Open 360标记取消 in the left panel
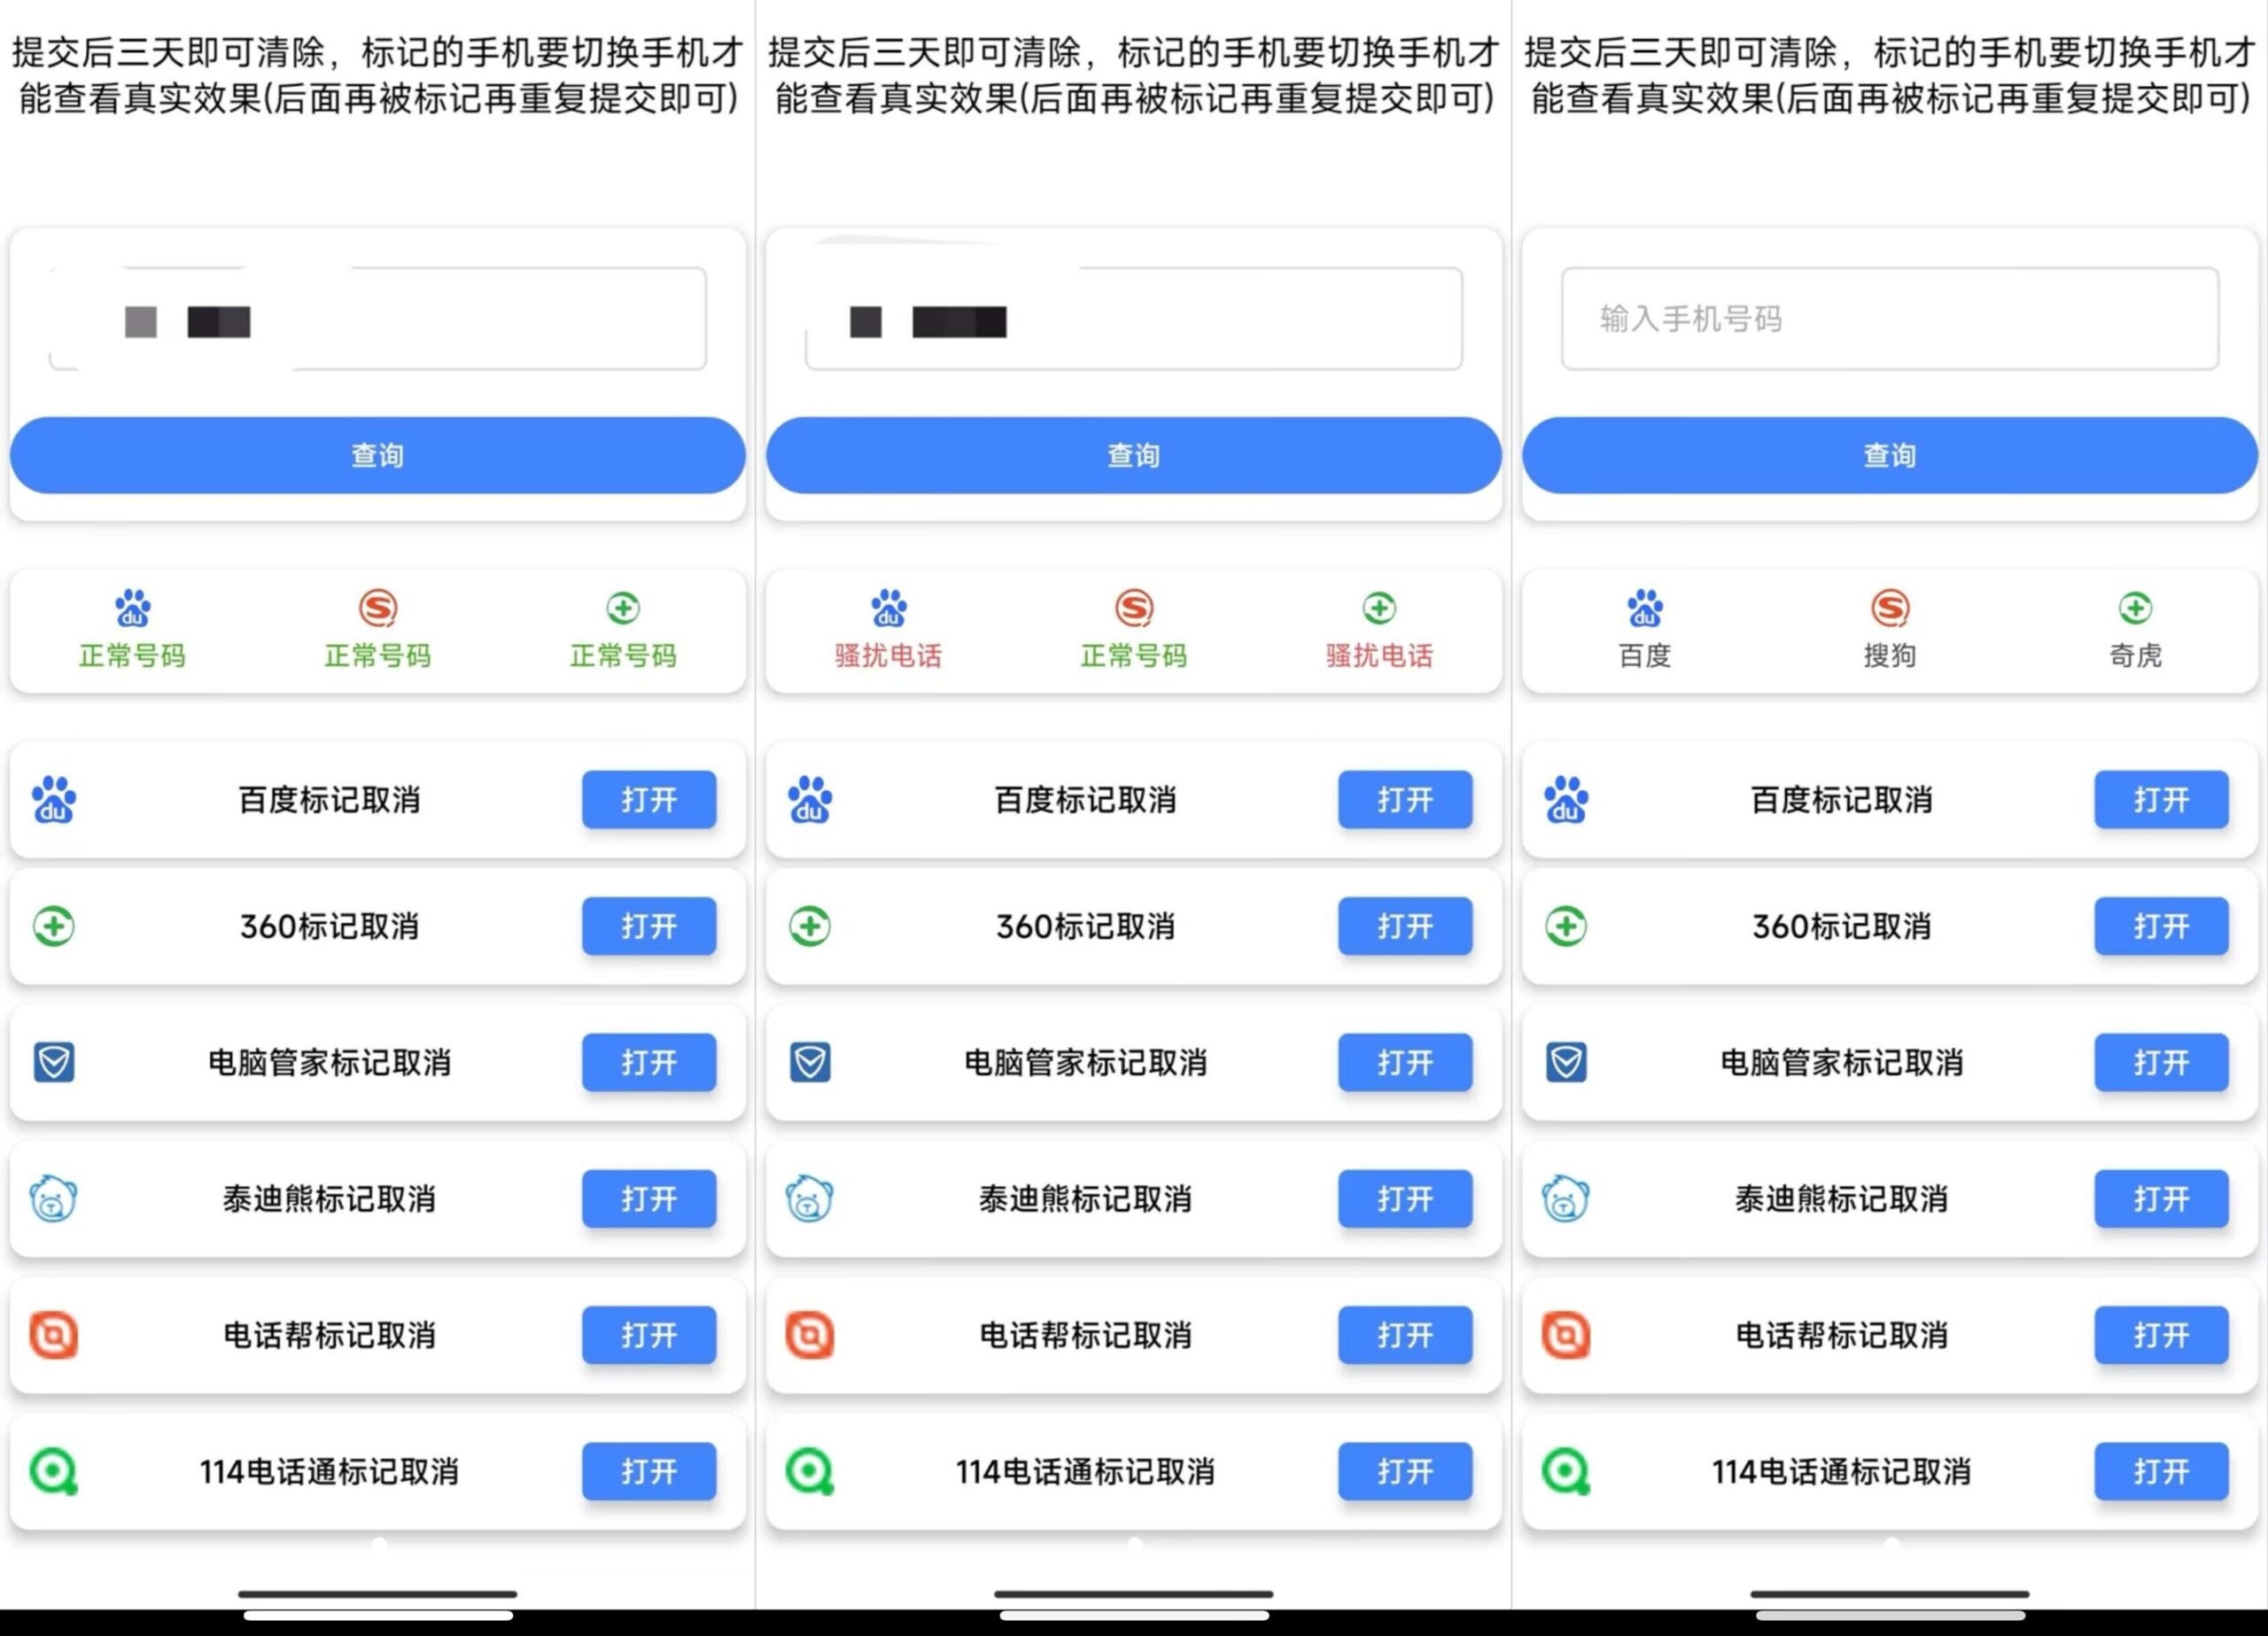 (649, 926)
